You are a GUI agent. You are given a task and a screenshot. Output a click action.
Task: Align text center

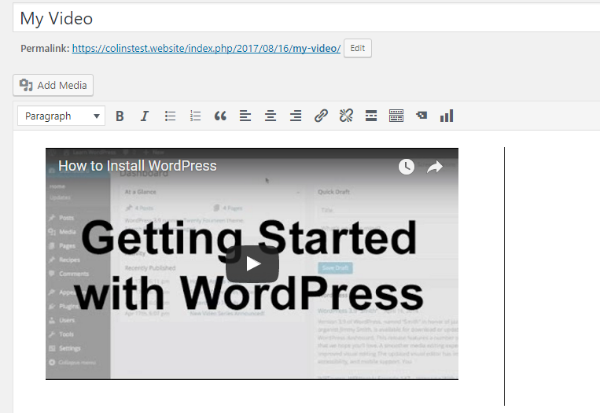pyautogui.click(x=271, y=116)
